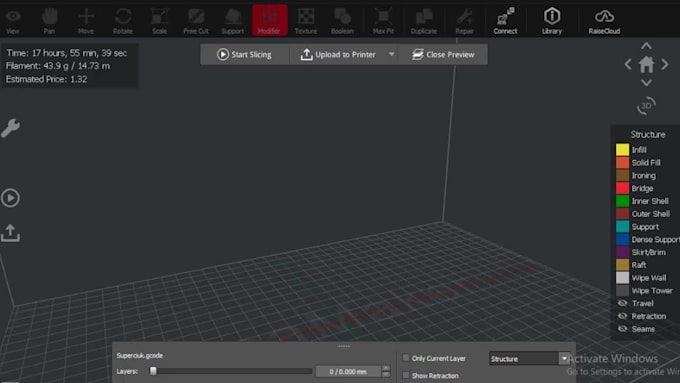Click the tan Raft swatch
This screenshot has width=680, height=383.
pyautogui.click(x=622, y=265)
